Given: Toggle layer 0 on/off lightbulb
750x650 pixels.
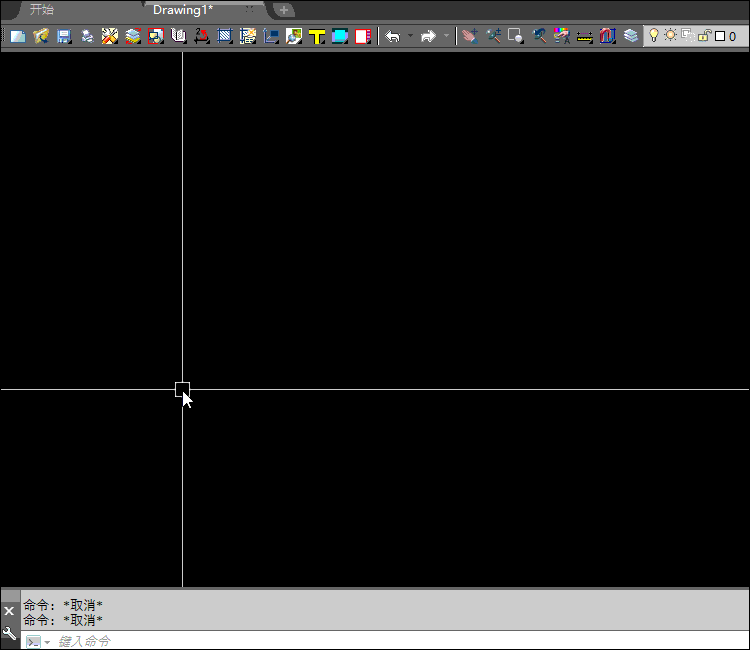Looking at the screenshot, I should point(653,35).
